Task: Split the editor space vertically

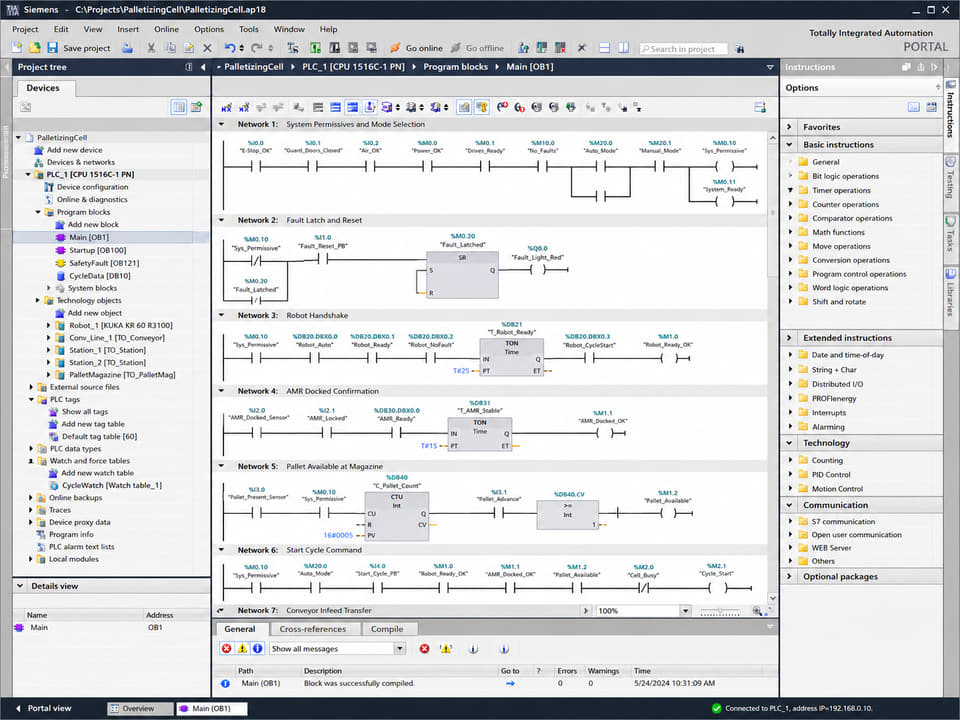Action: click(623, 48)
